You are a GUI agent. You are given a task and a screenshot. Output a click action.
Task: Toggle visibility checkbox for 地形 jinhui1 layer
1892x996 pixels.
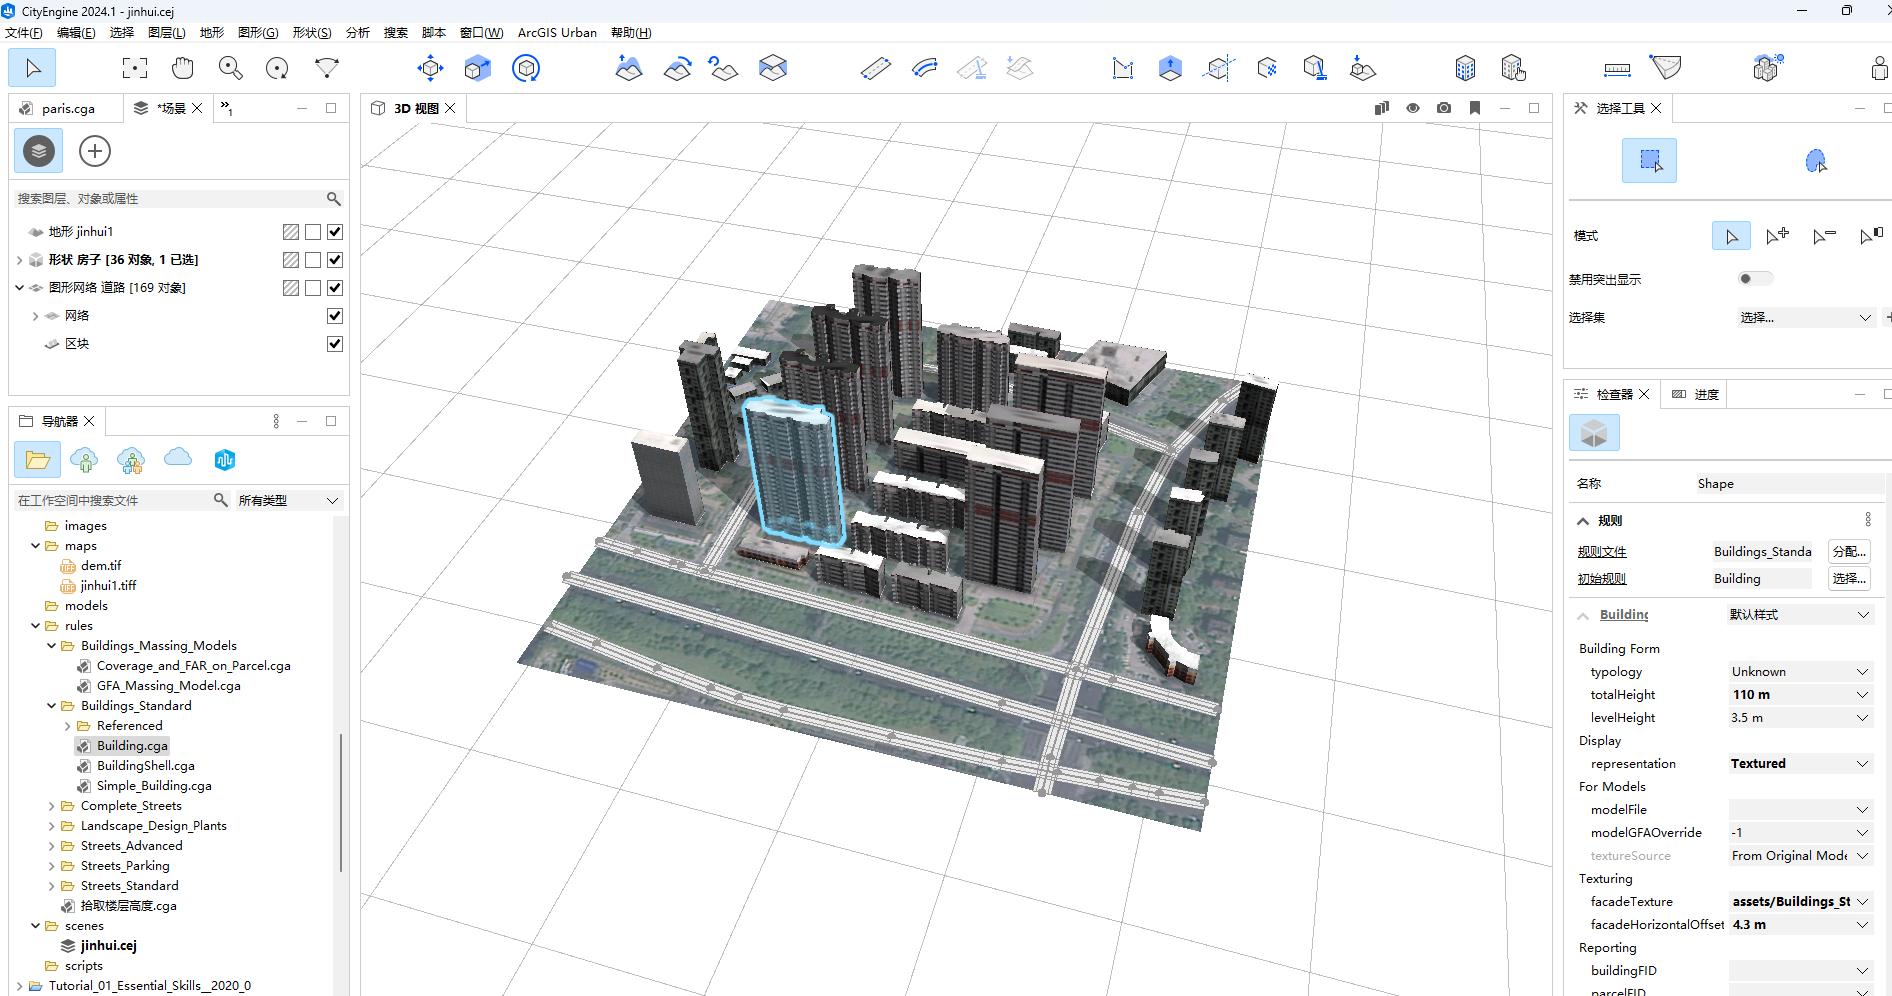[x=335, y=232]
